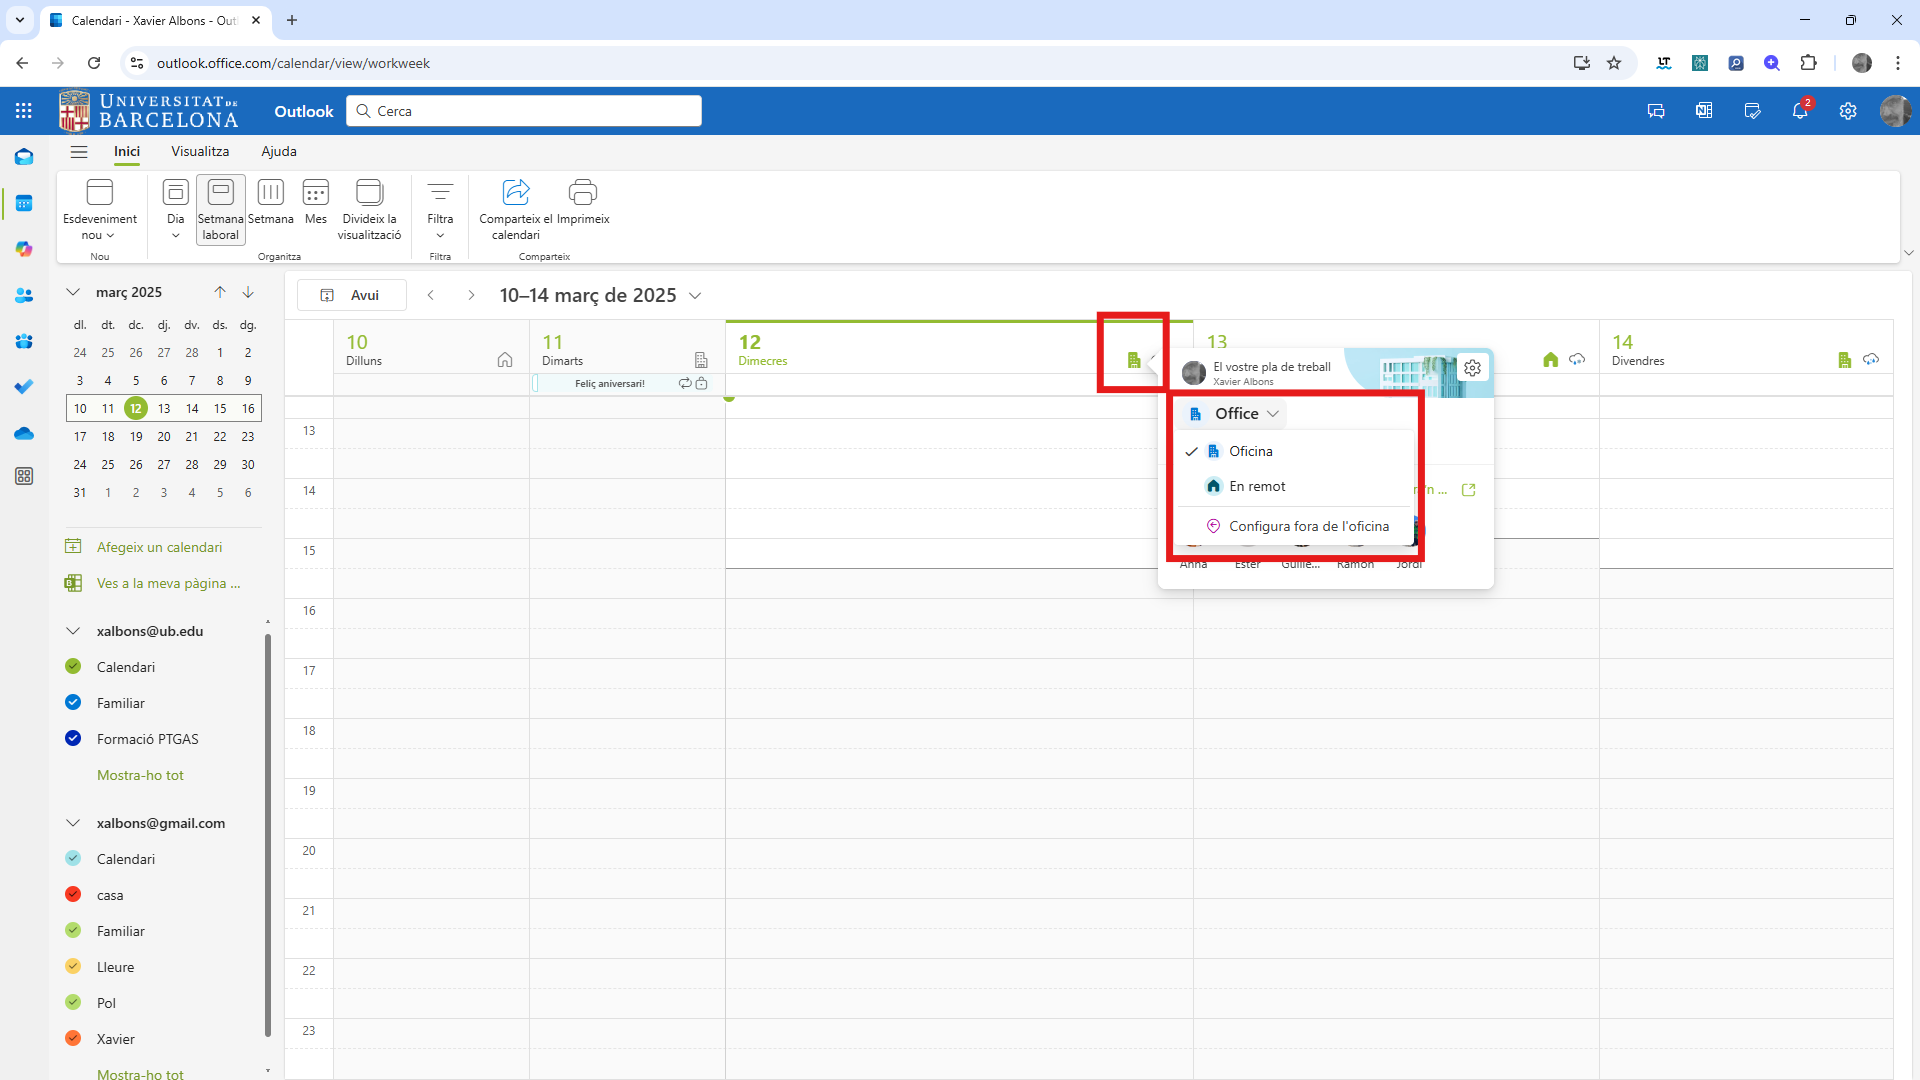Open Outlook settings gear in header
This screenshot has height=1080, width=1920.
[1848, 111]
